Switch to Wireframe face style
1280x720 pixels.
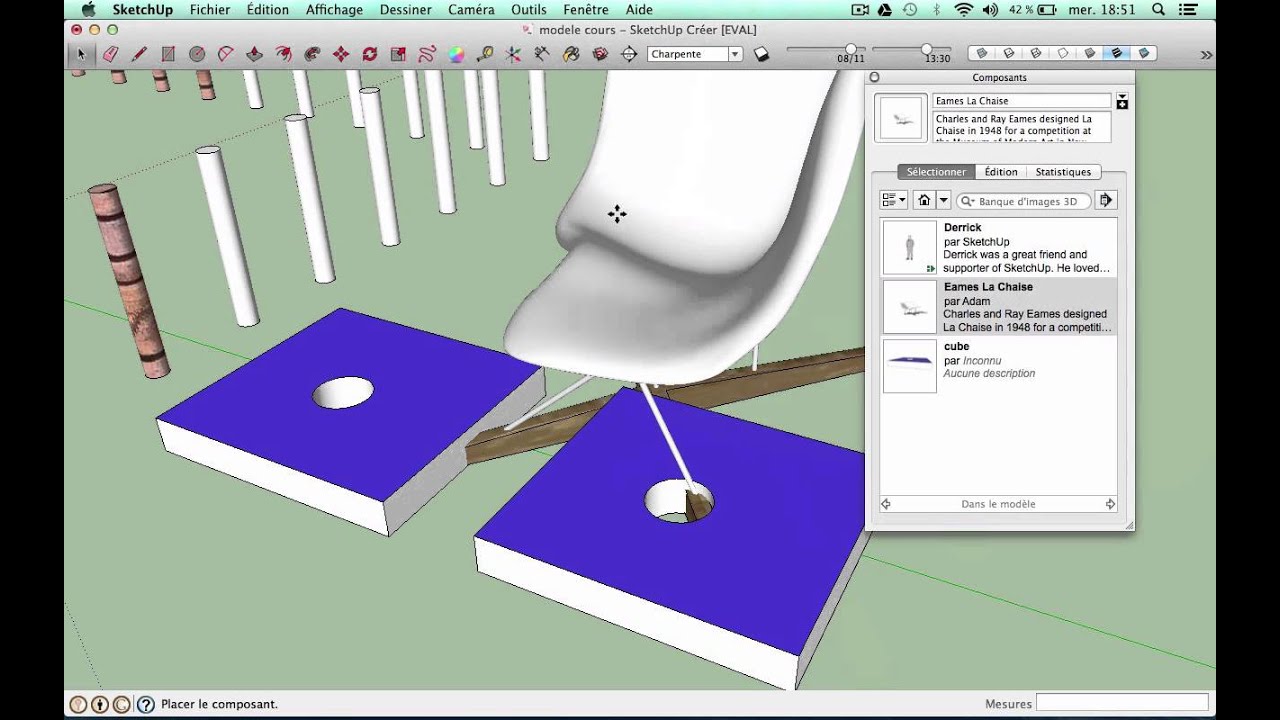click(x=1036, y=53)
